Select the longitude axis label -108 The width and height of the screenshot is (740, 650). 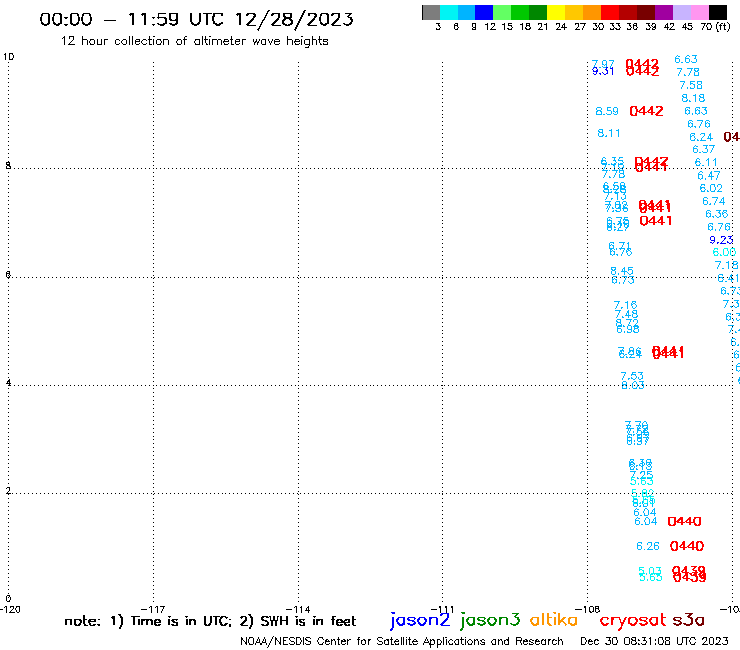pos(587,609)
